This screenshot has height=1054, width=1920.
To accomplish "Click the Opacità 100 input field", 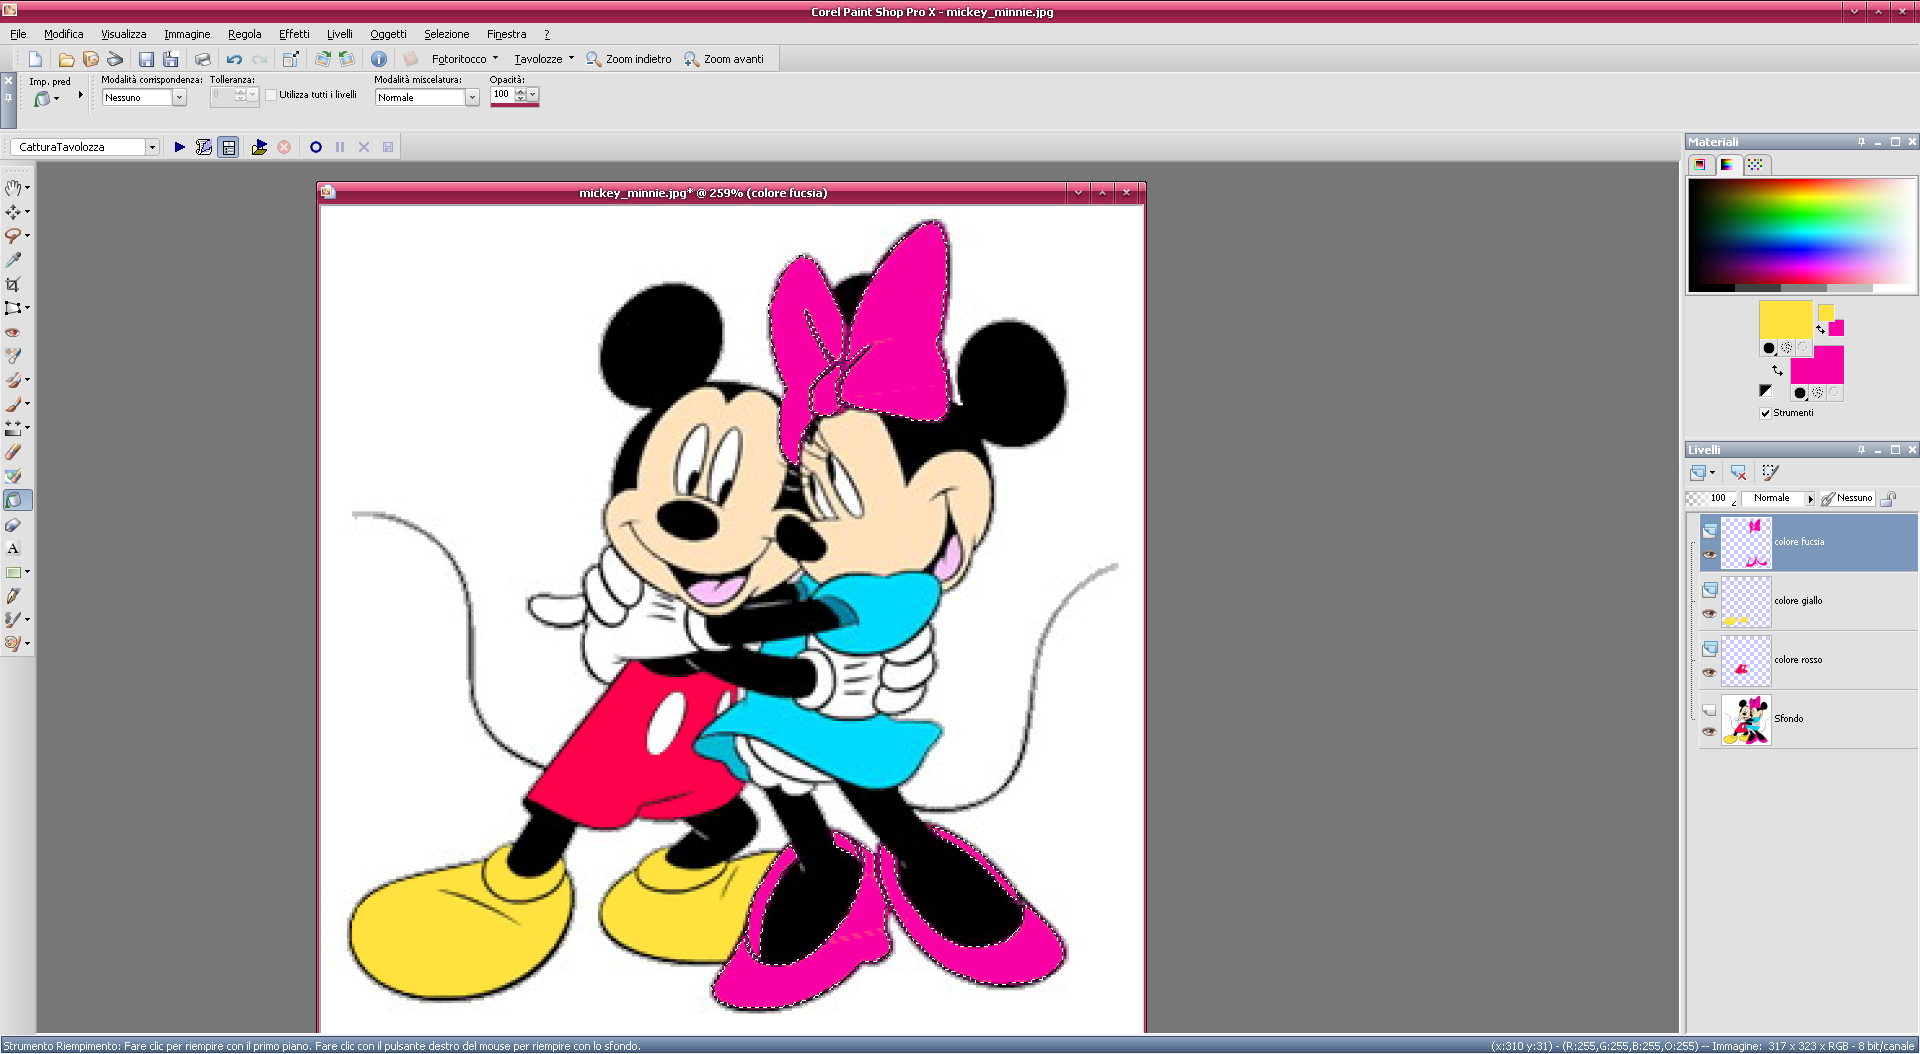I will [502, 94].
